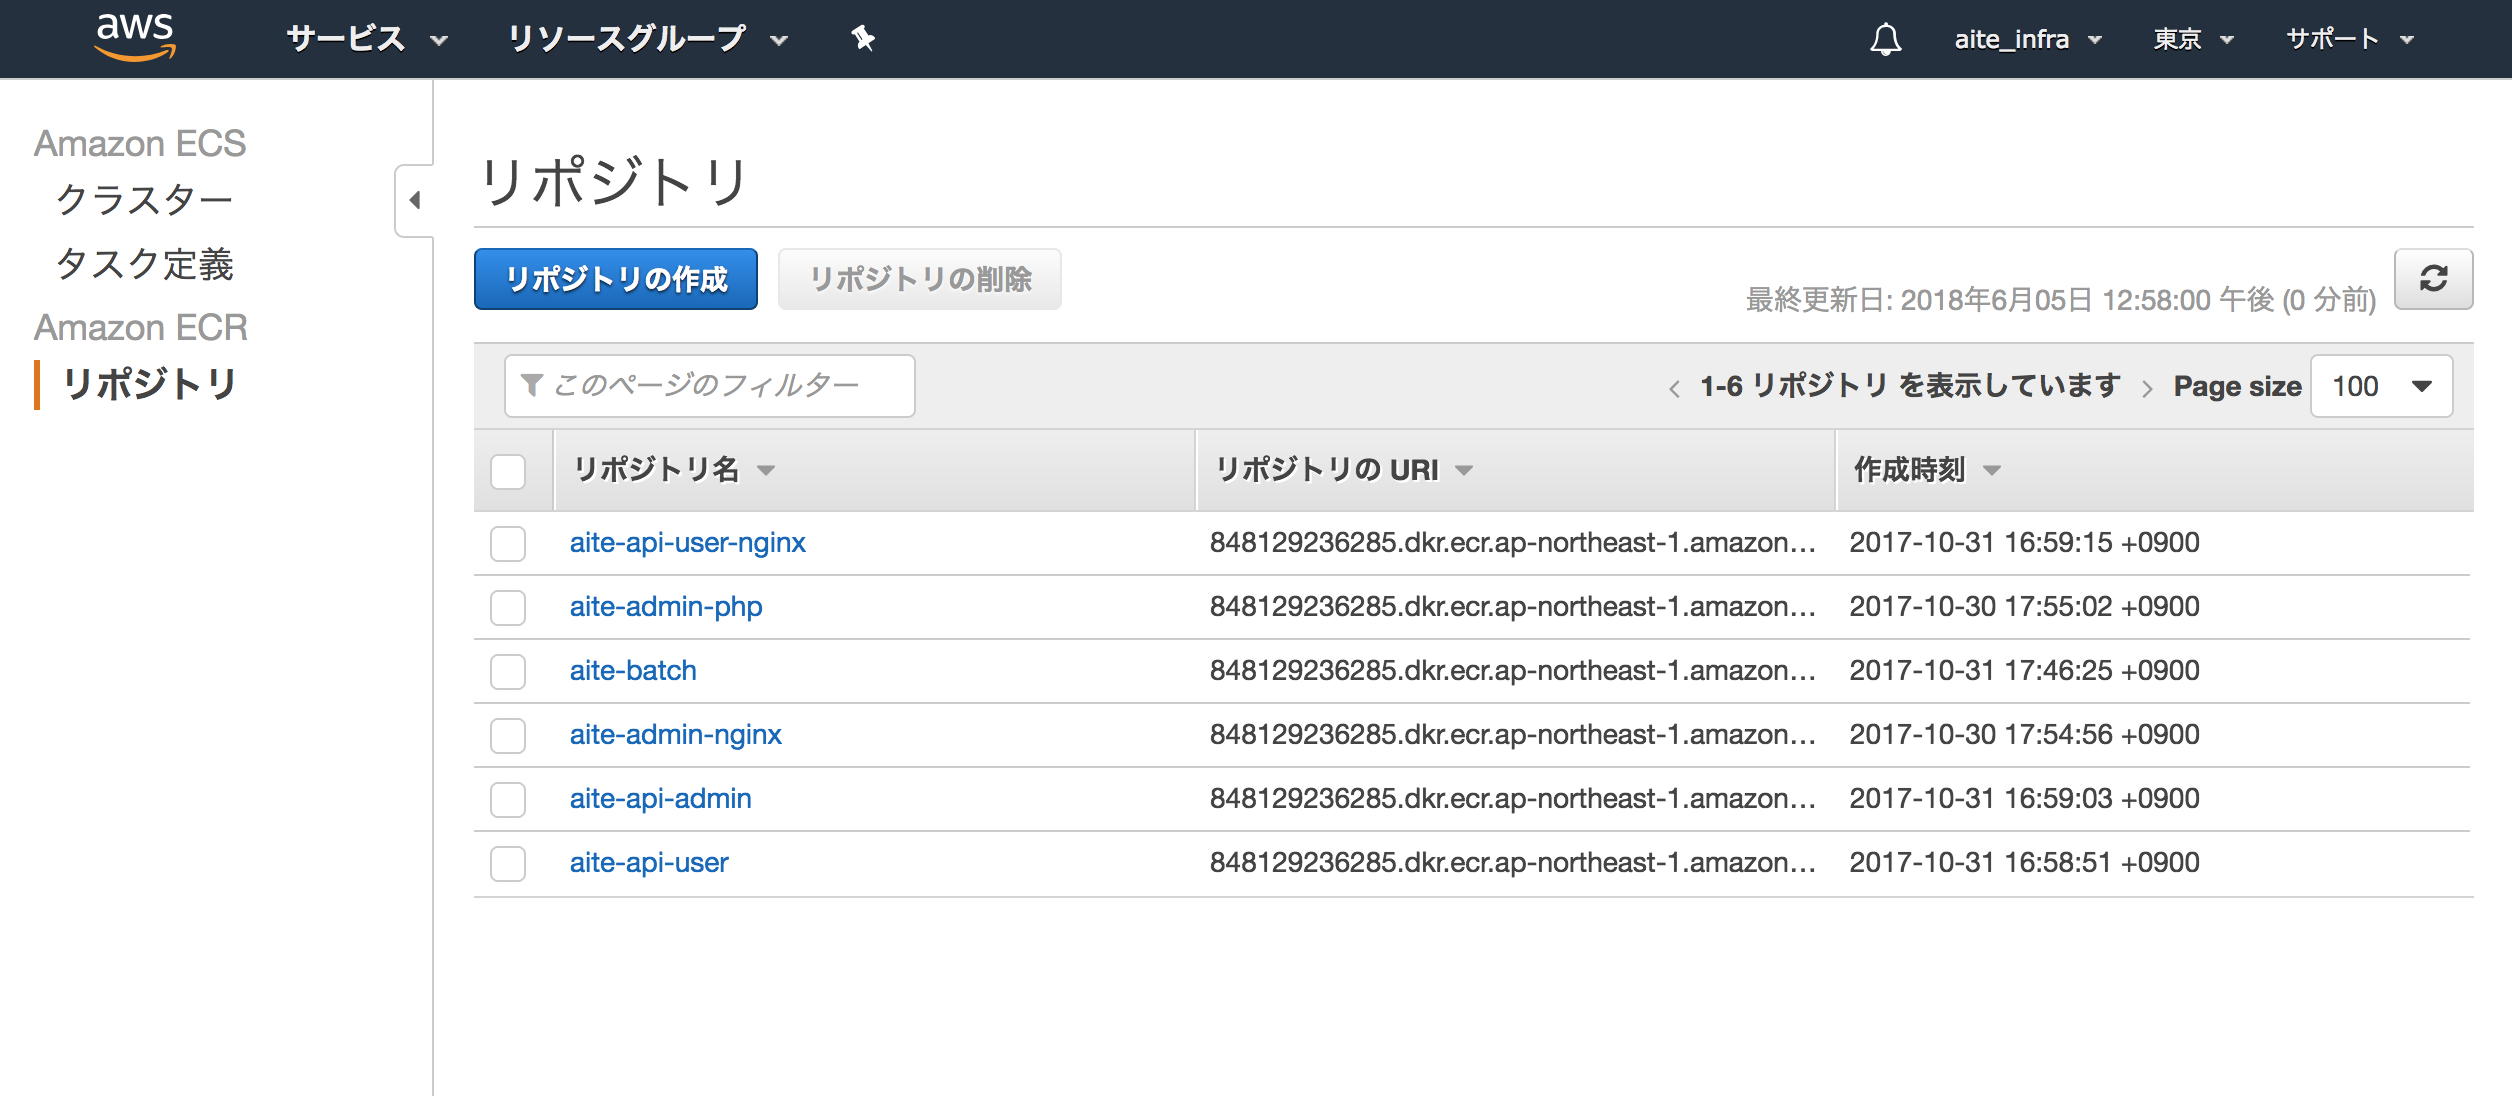Click the リポジトリの作成 button
This screenshot has width=2512, height=1096.
[616, 279]
